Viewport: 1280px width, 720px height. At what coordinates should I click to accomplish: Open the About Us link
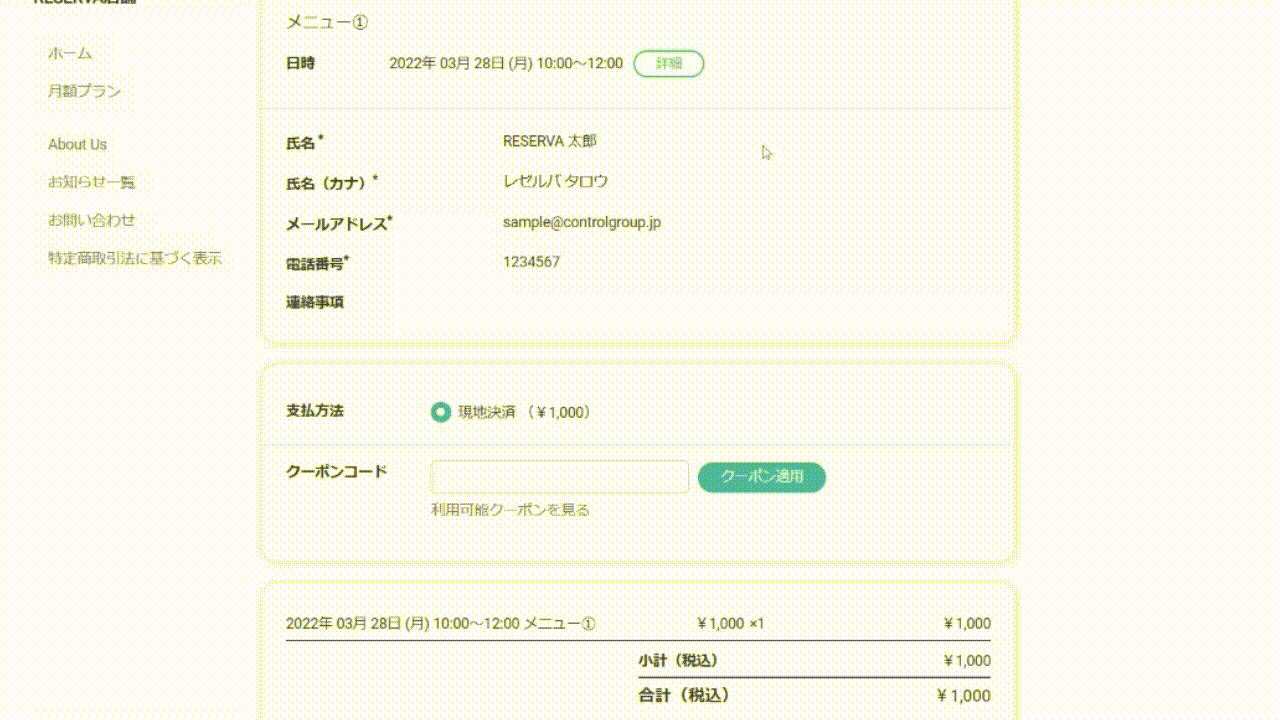[x=77, y=144]
